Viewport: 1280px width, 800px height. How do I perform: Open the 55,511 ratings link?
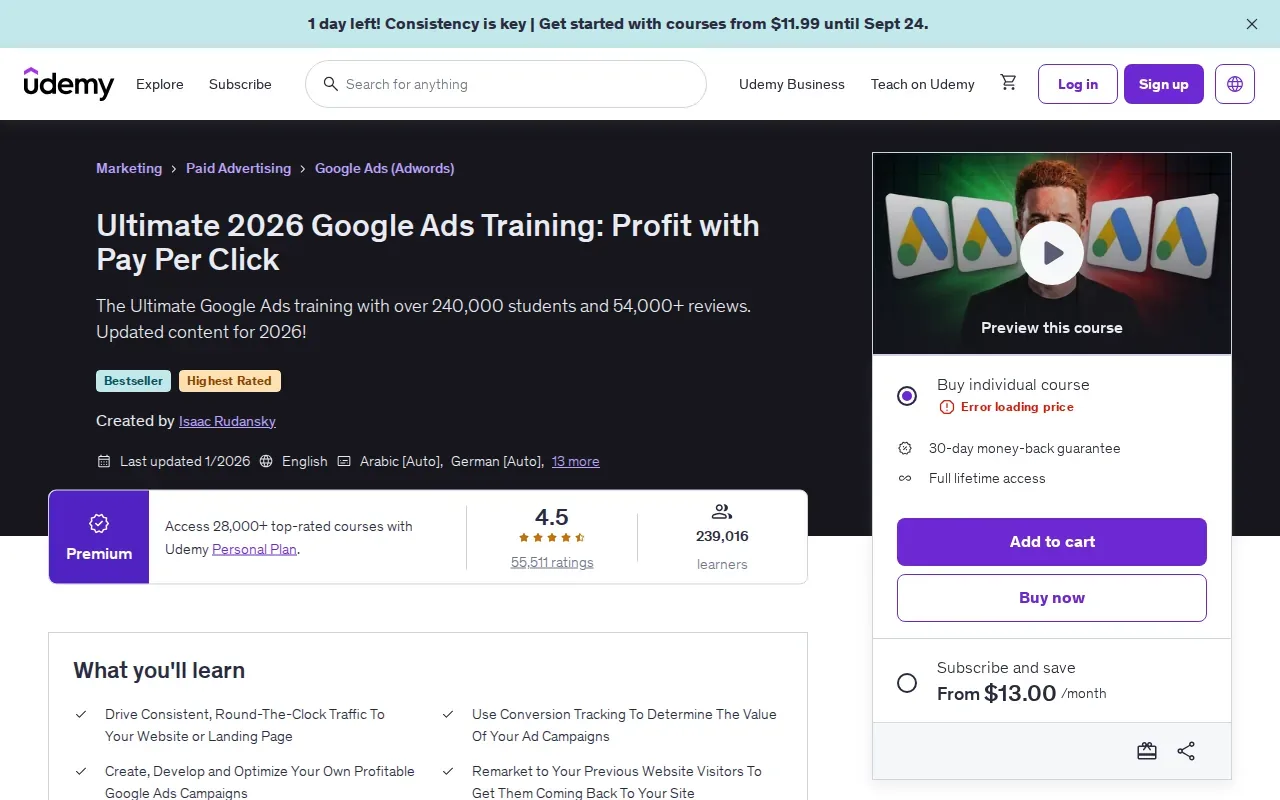552,562
